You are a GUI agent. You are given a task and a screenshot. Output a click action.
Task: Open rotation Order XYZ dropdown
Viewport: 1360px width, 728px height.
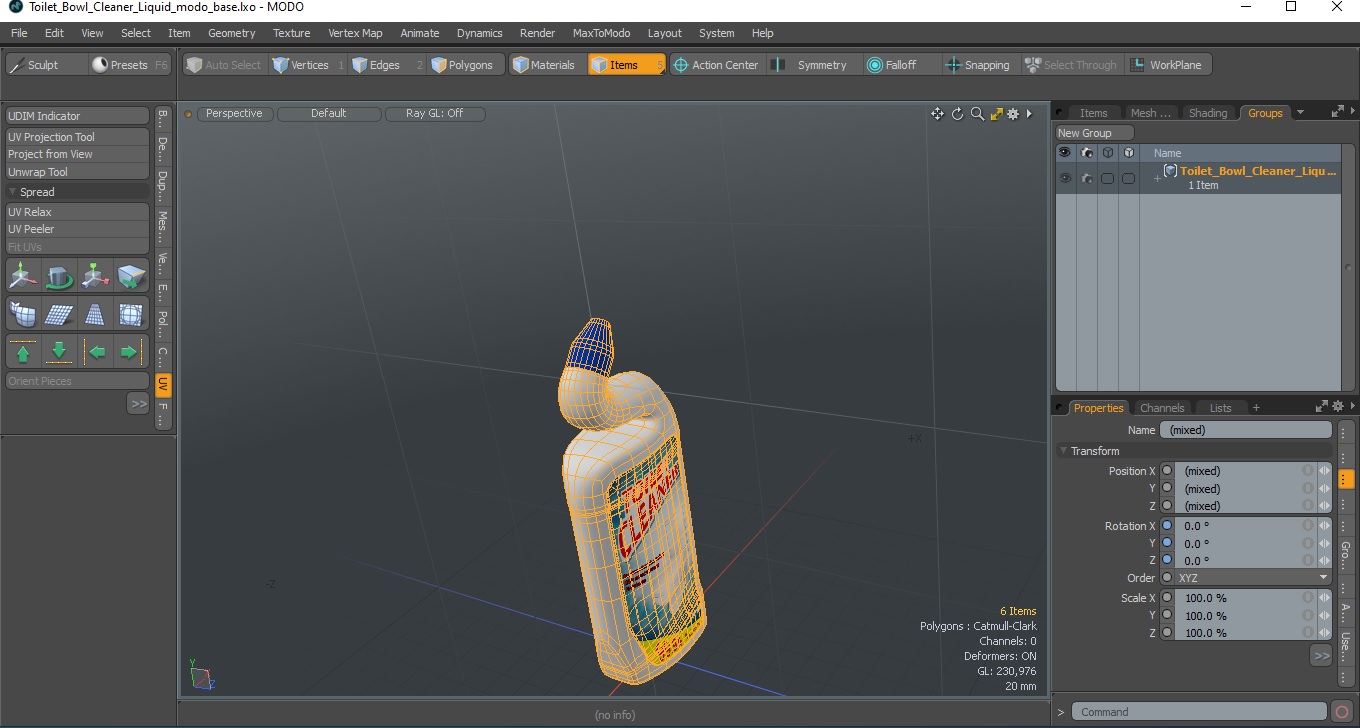tap(1254, 578)
